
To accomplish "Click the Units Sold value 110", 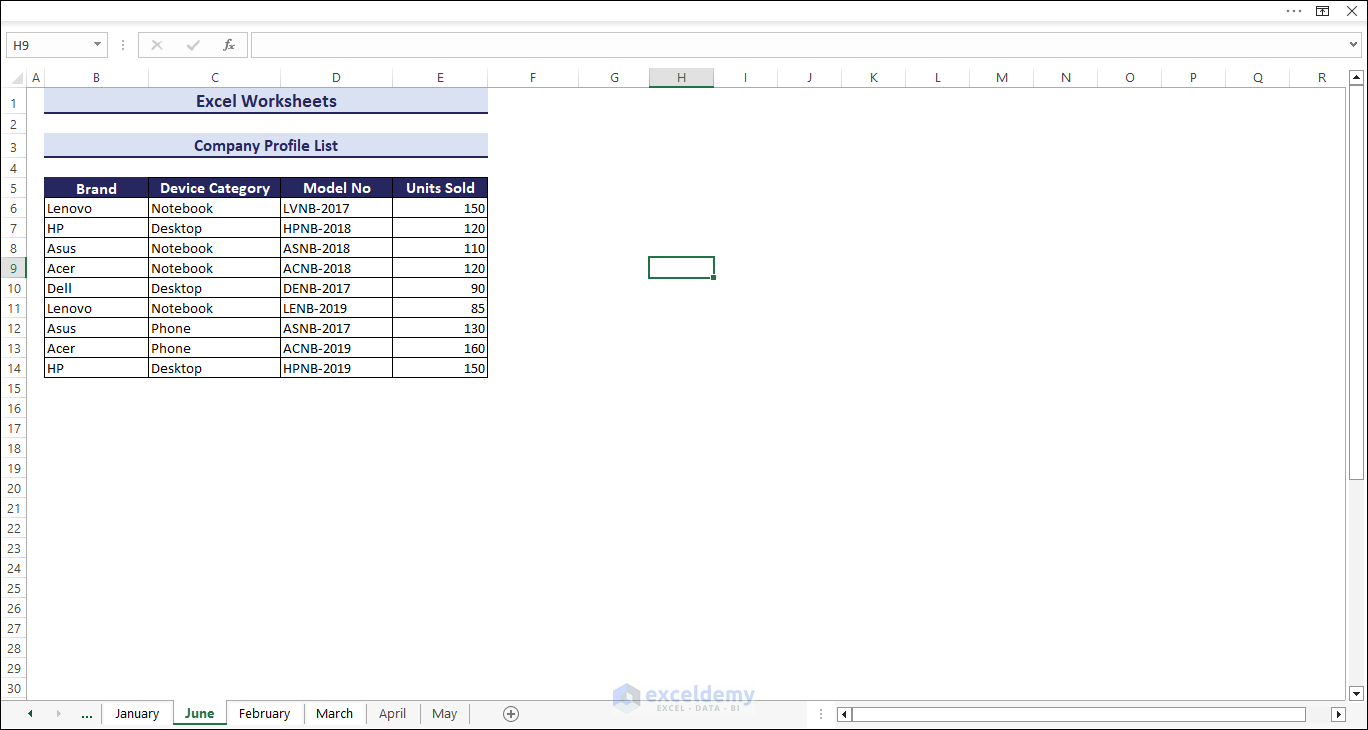I will [440, 248].
